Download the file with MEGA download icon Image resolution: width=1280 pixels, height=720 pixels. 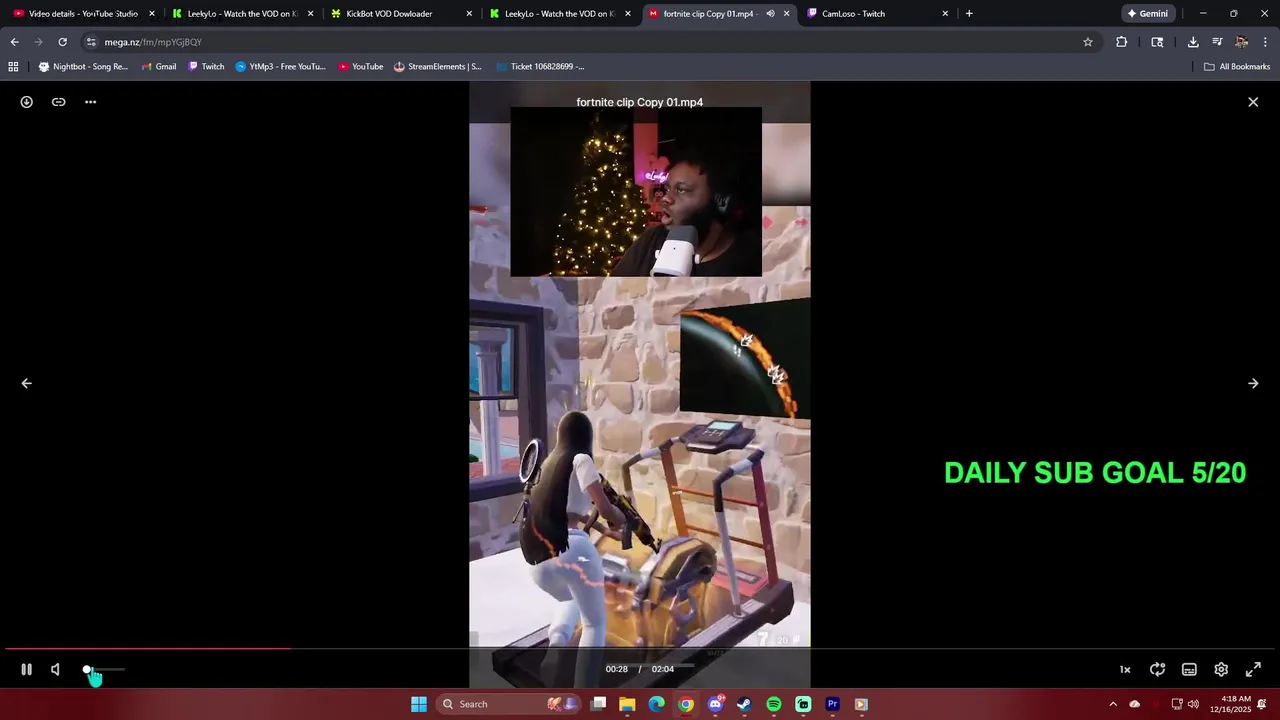pyautogui.click(x=27, y=102)
